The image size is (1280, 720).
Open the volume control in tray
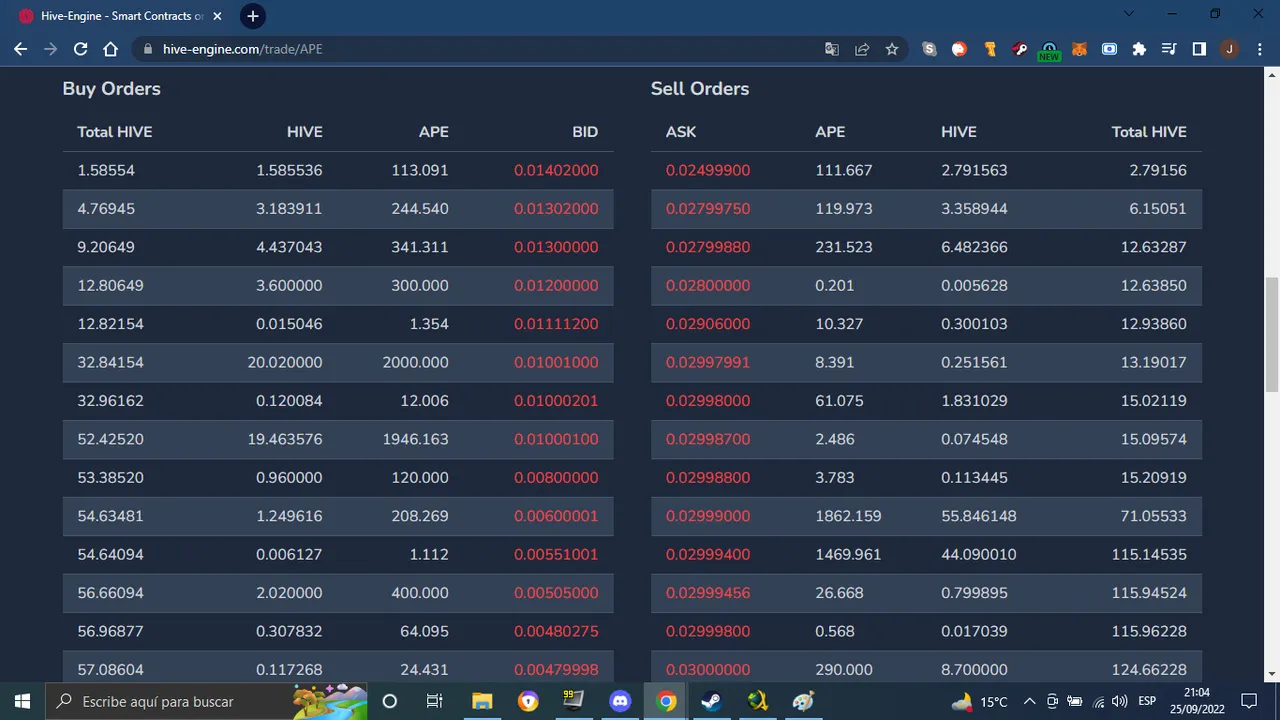tap(1119, 701)
